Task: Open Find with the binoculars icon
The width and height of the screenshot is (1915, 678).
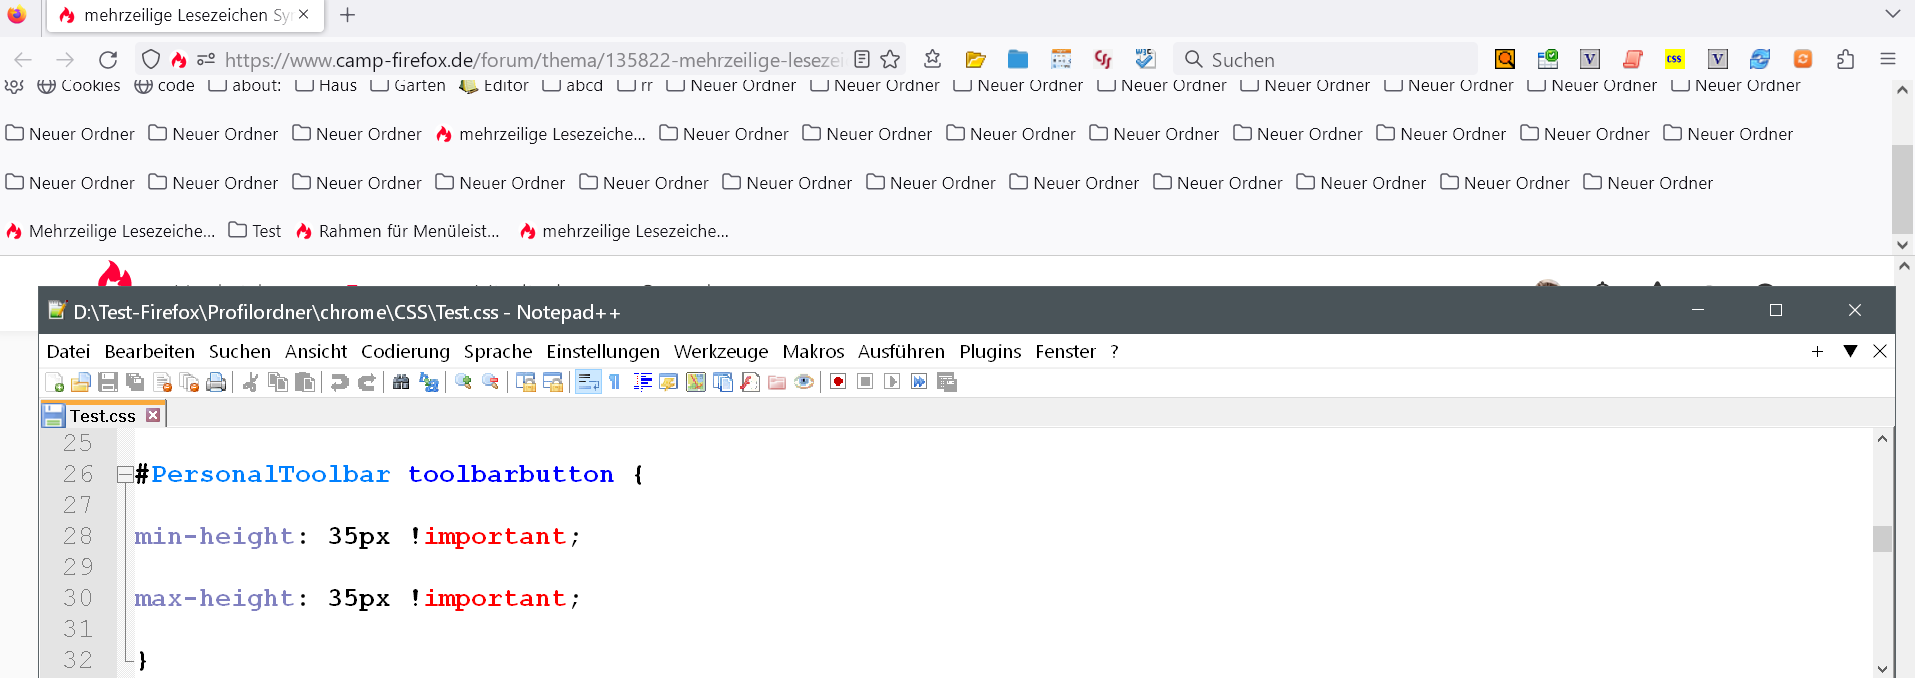Action: pyautogui.click(x=401, y=382)
